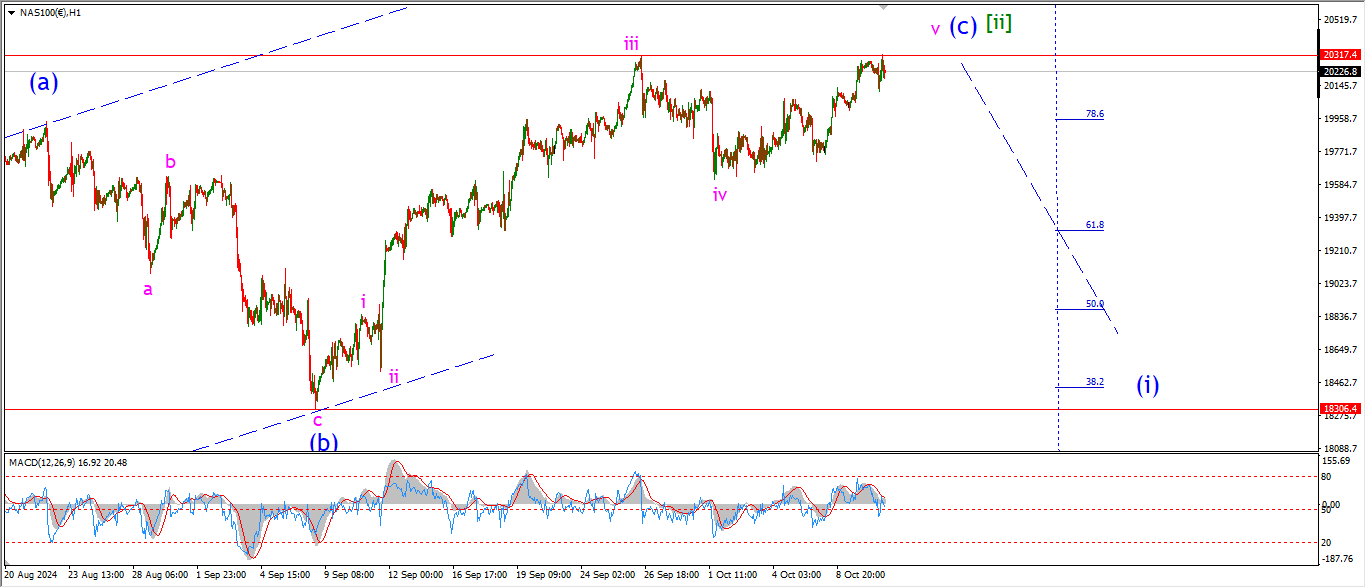The image size is (1366, 588).
Task: Click the 78.6 Fibonacci level label
Action: [1094, 114]
